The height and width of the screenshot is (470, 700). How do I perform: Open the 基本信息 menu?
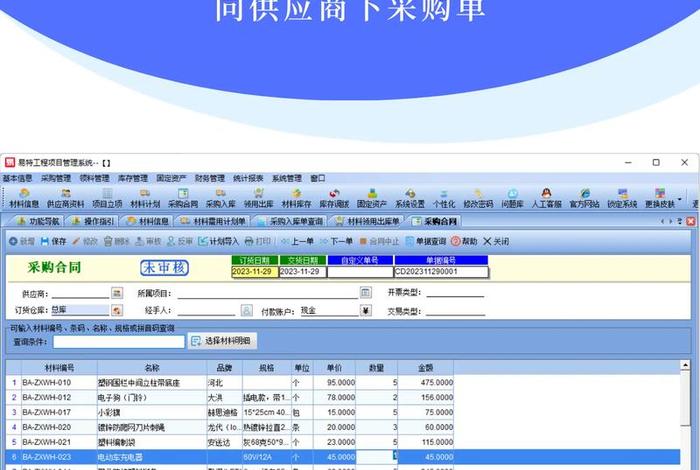point(18,178)
